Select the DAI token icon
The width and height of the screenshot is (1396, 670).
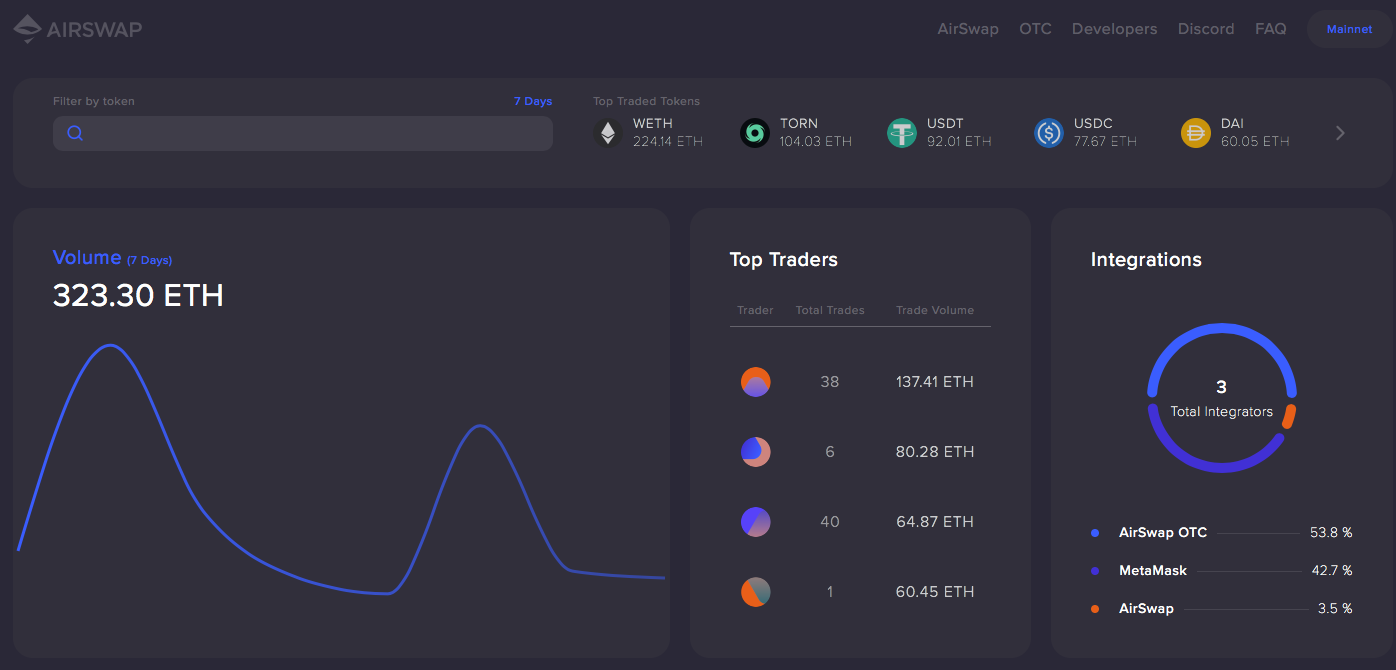pyautogui.click(x=1196, y=133)
